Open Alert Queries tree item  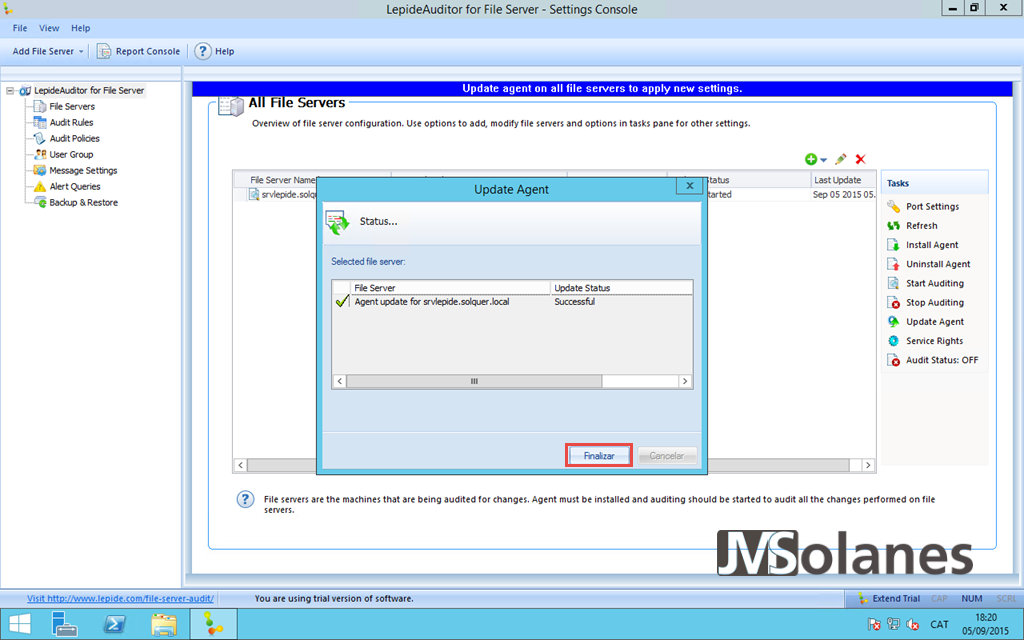[x=74, y=186]
